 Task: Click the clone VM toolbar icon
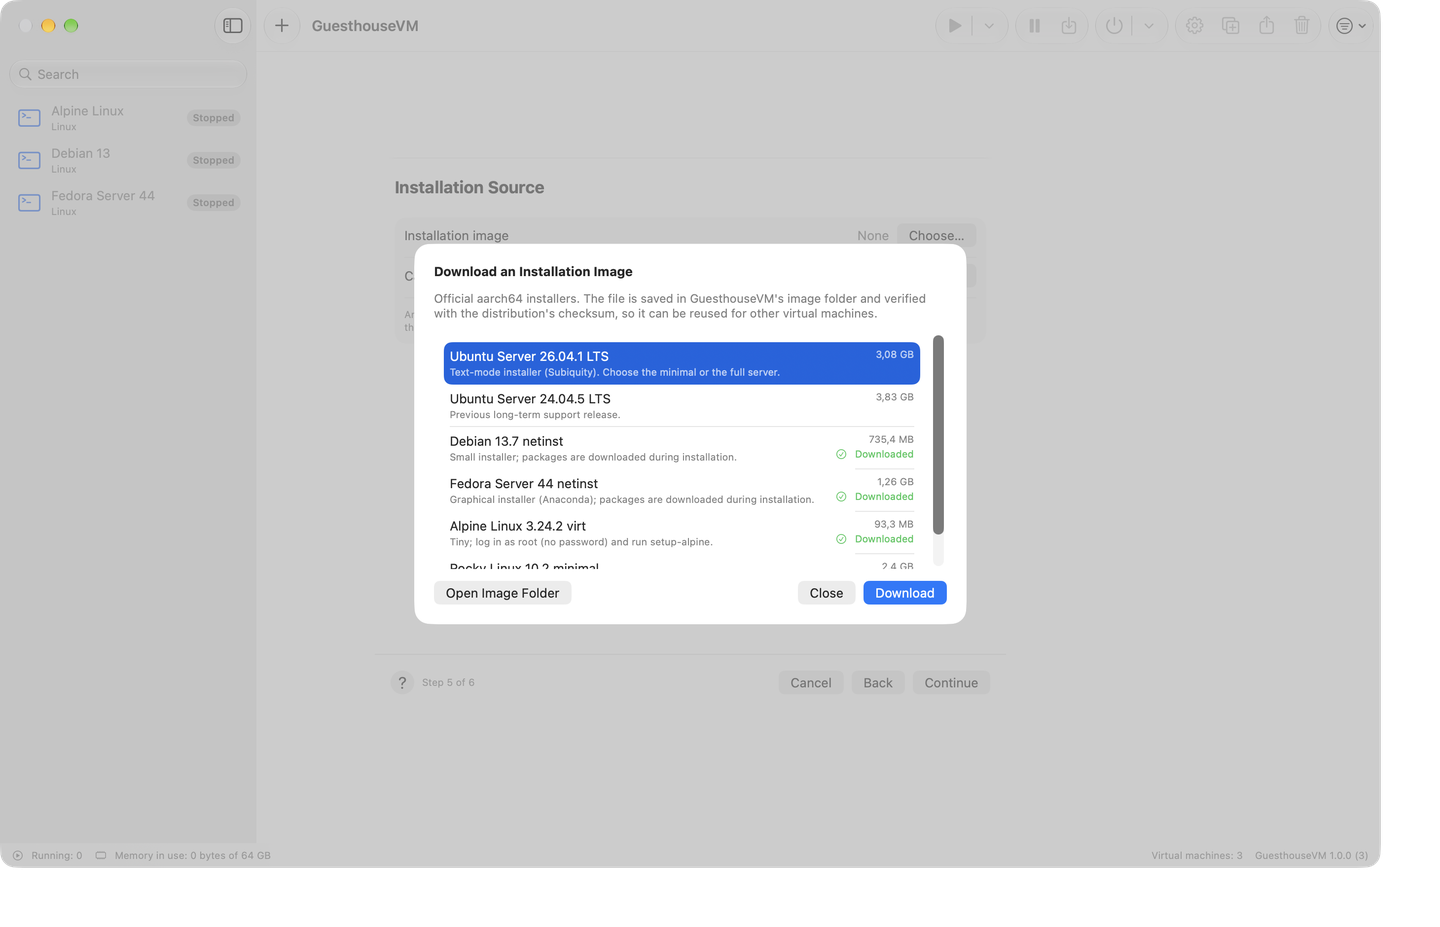pos(1230,26)
